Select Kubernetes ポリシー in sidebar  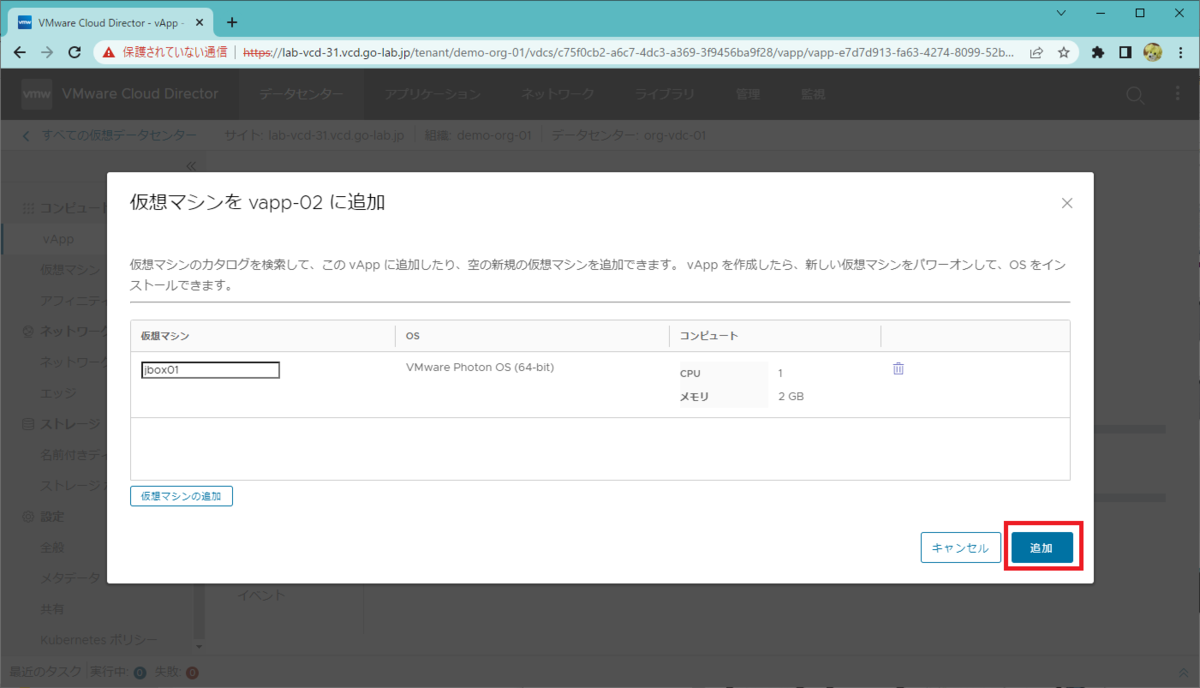click(x=98, y=640)
